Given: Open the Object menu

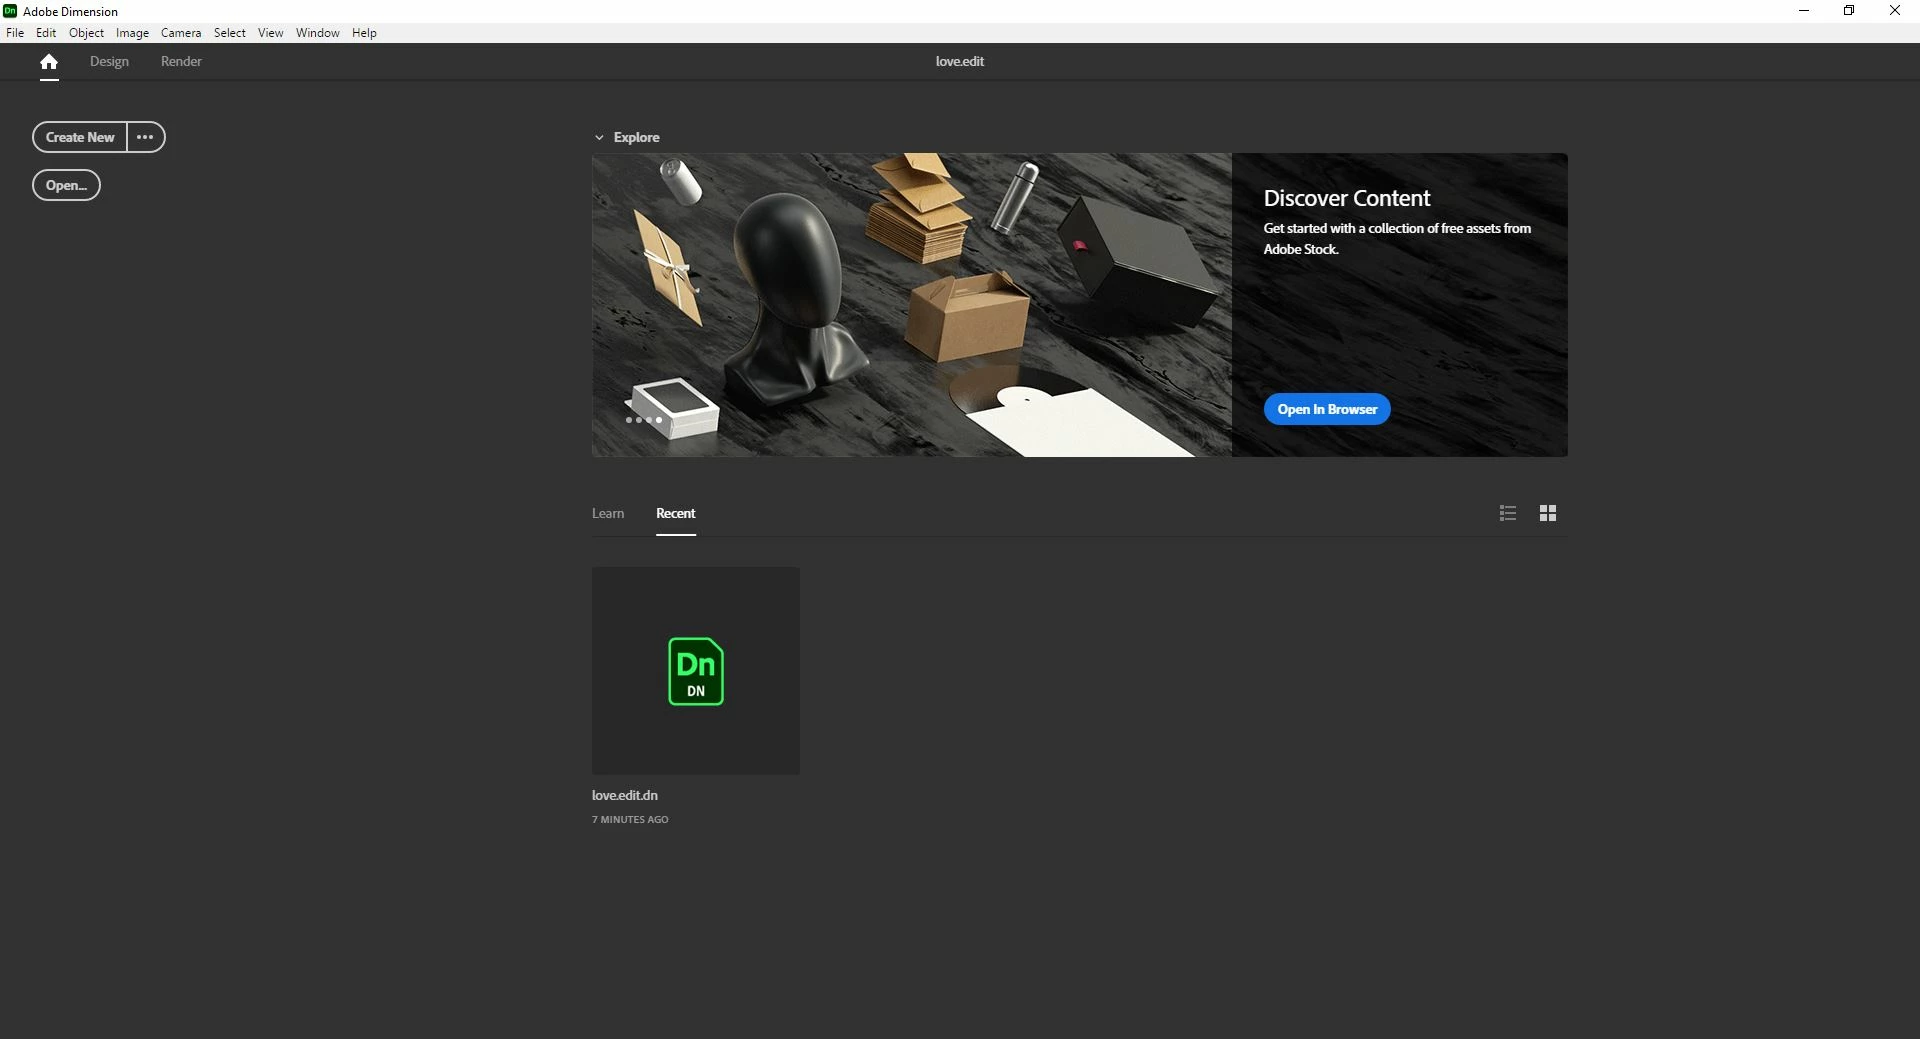Looking at the screenshot, I should click(86, 33).
